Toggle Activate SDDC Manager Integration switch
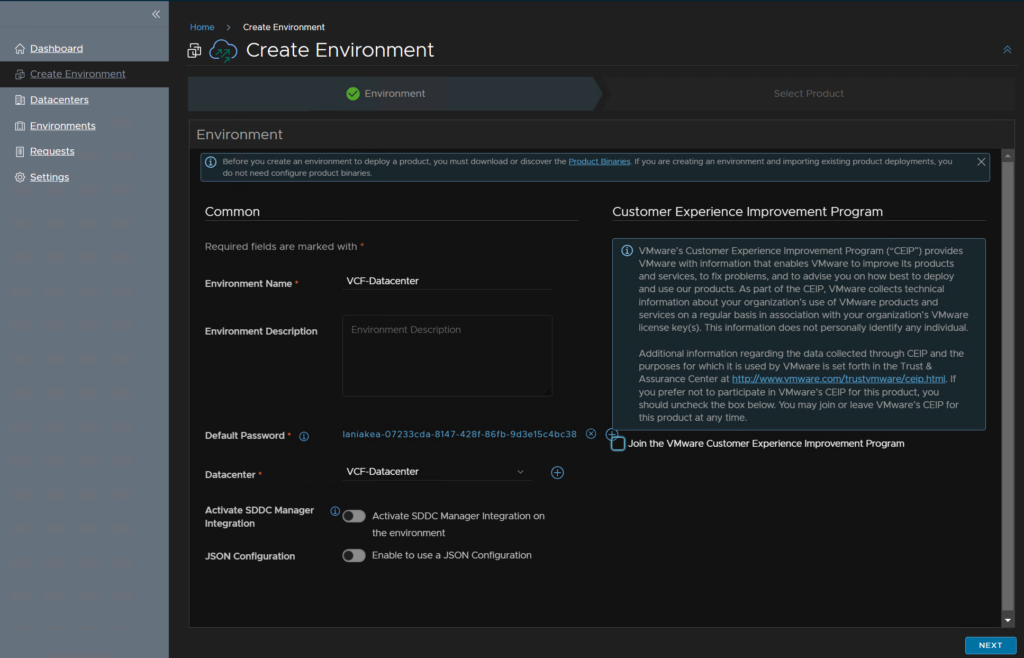The image size is (1024, 658). pos(354,516)
